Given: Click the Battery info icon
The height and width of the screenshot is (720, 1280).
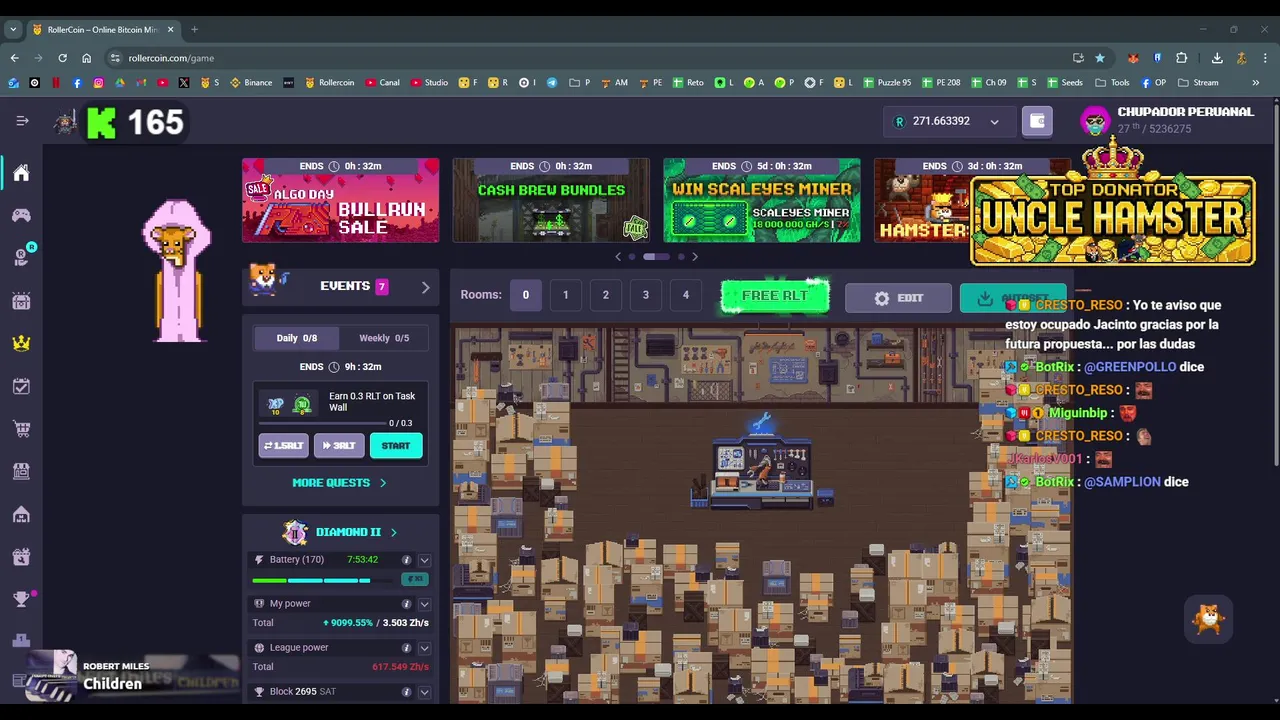Looking at the screenshot, I should tap(406, 560).
